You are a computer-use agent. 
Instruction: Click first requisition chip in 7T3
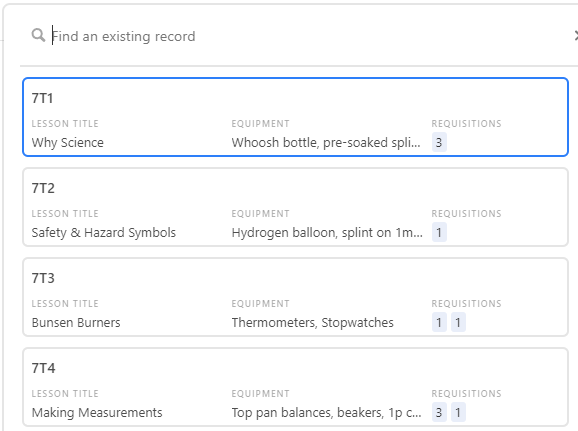point(439,322)
